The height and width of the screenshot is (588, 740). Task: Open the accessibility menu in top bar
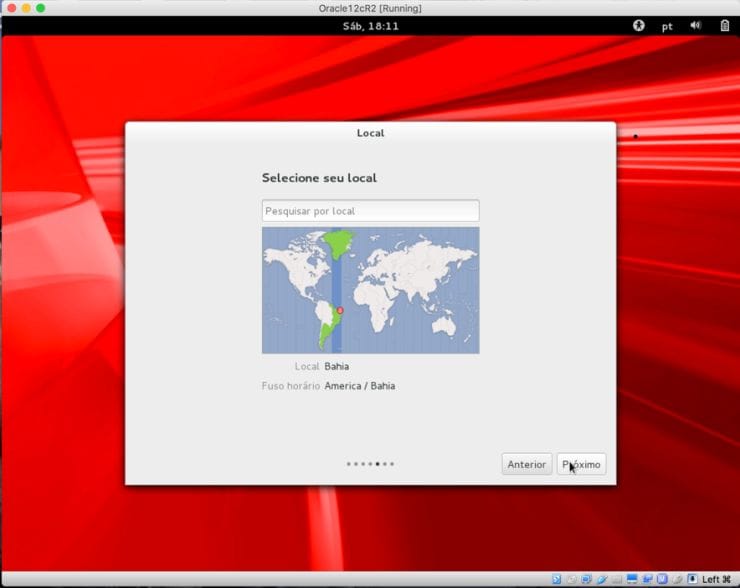(x=639, y=26)
